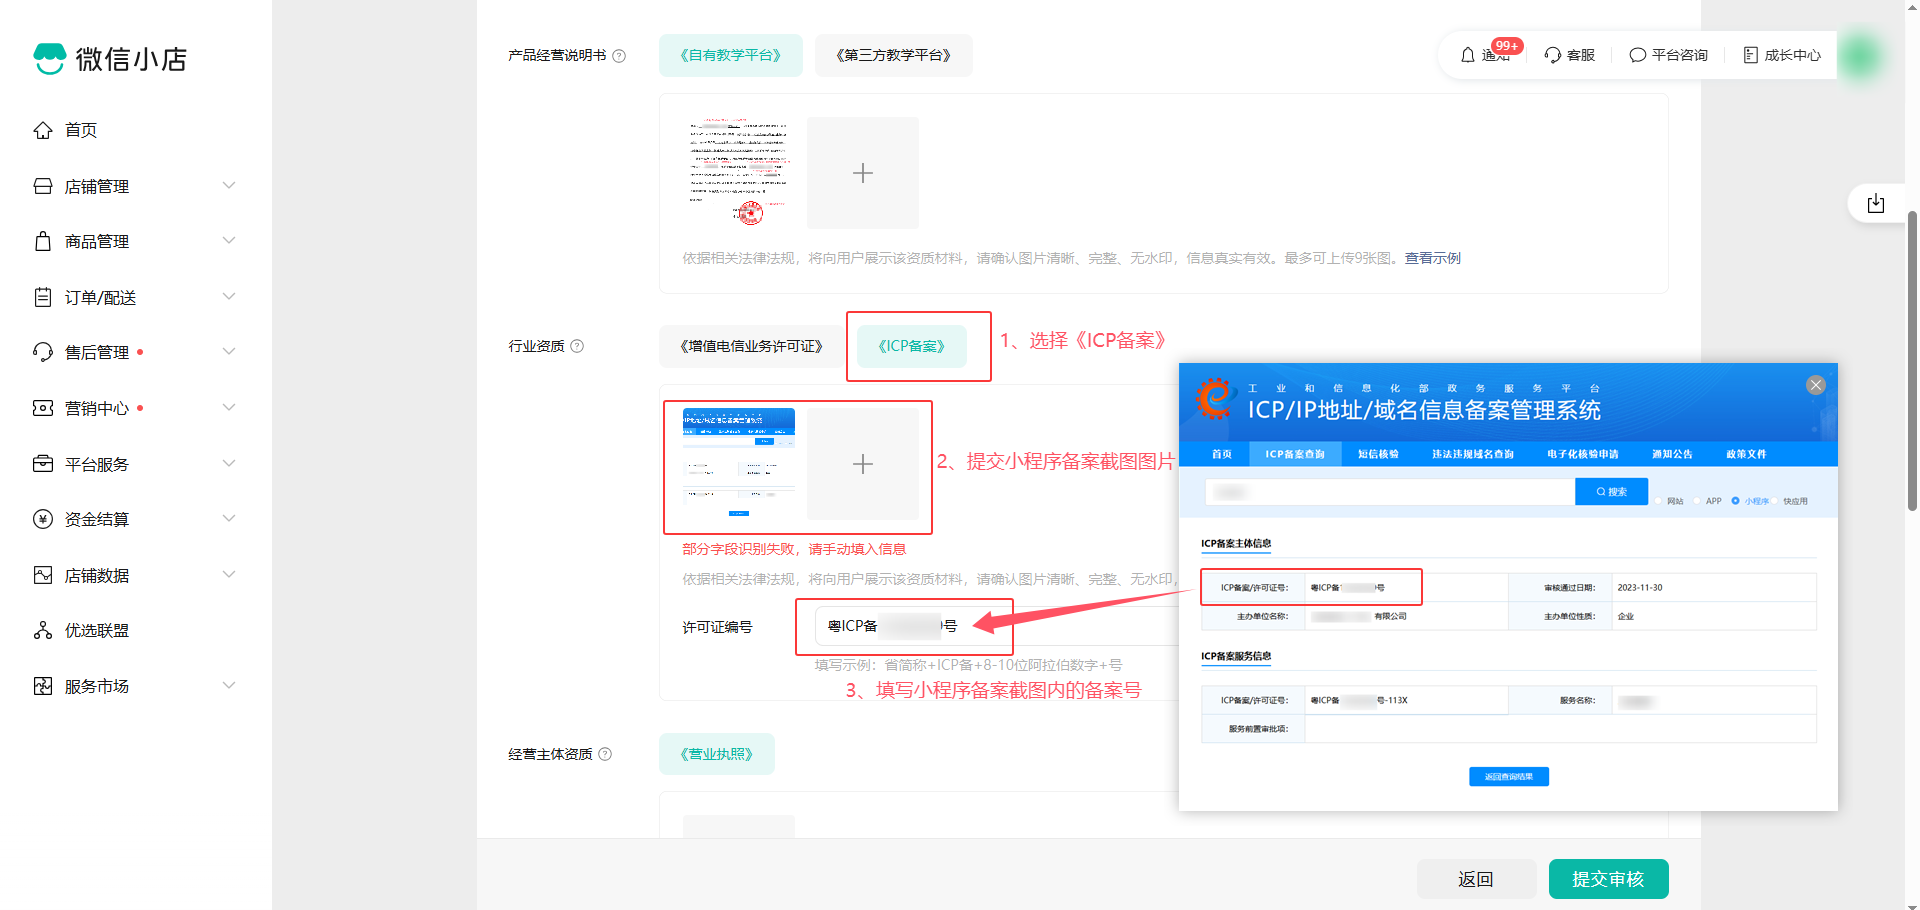Image resolution: width=1920 pixels, height=910 pixels.
Task: Open the 查看示例 link
Action: click(x=1432, y=258)
